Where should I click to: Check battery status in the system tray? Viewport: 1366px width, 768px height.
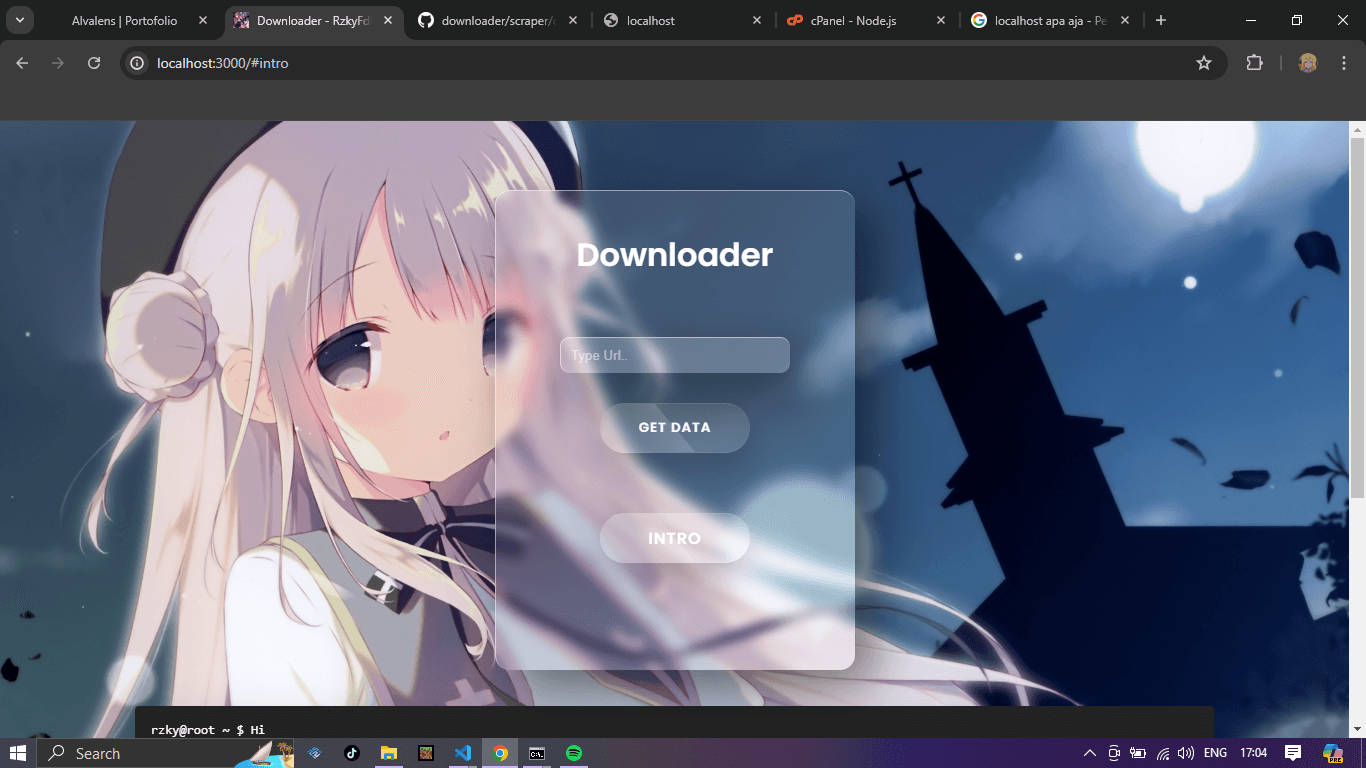(x=1138, y=753)
